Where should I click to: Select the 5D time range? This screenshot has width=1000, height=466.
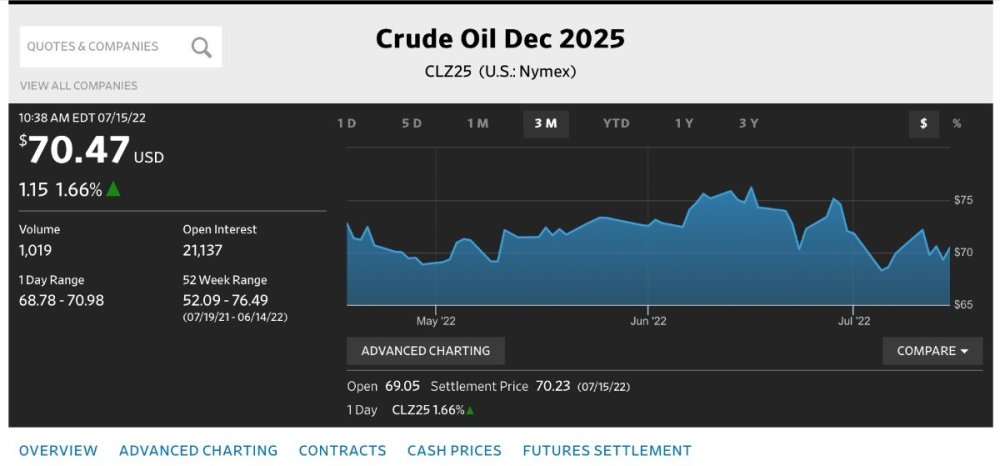[412, 124]
